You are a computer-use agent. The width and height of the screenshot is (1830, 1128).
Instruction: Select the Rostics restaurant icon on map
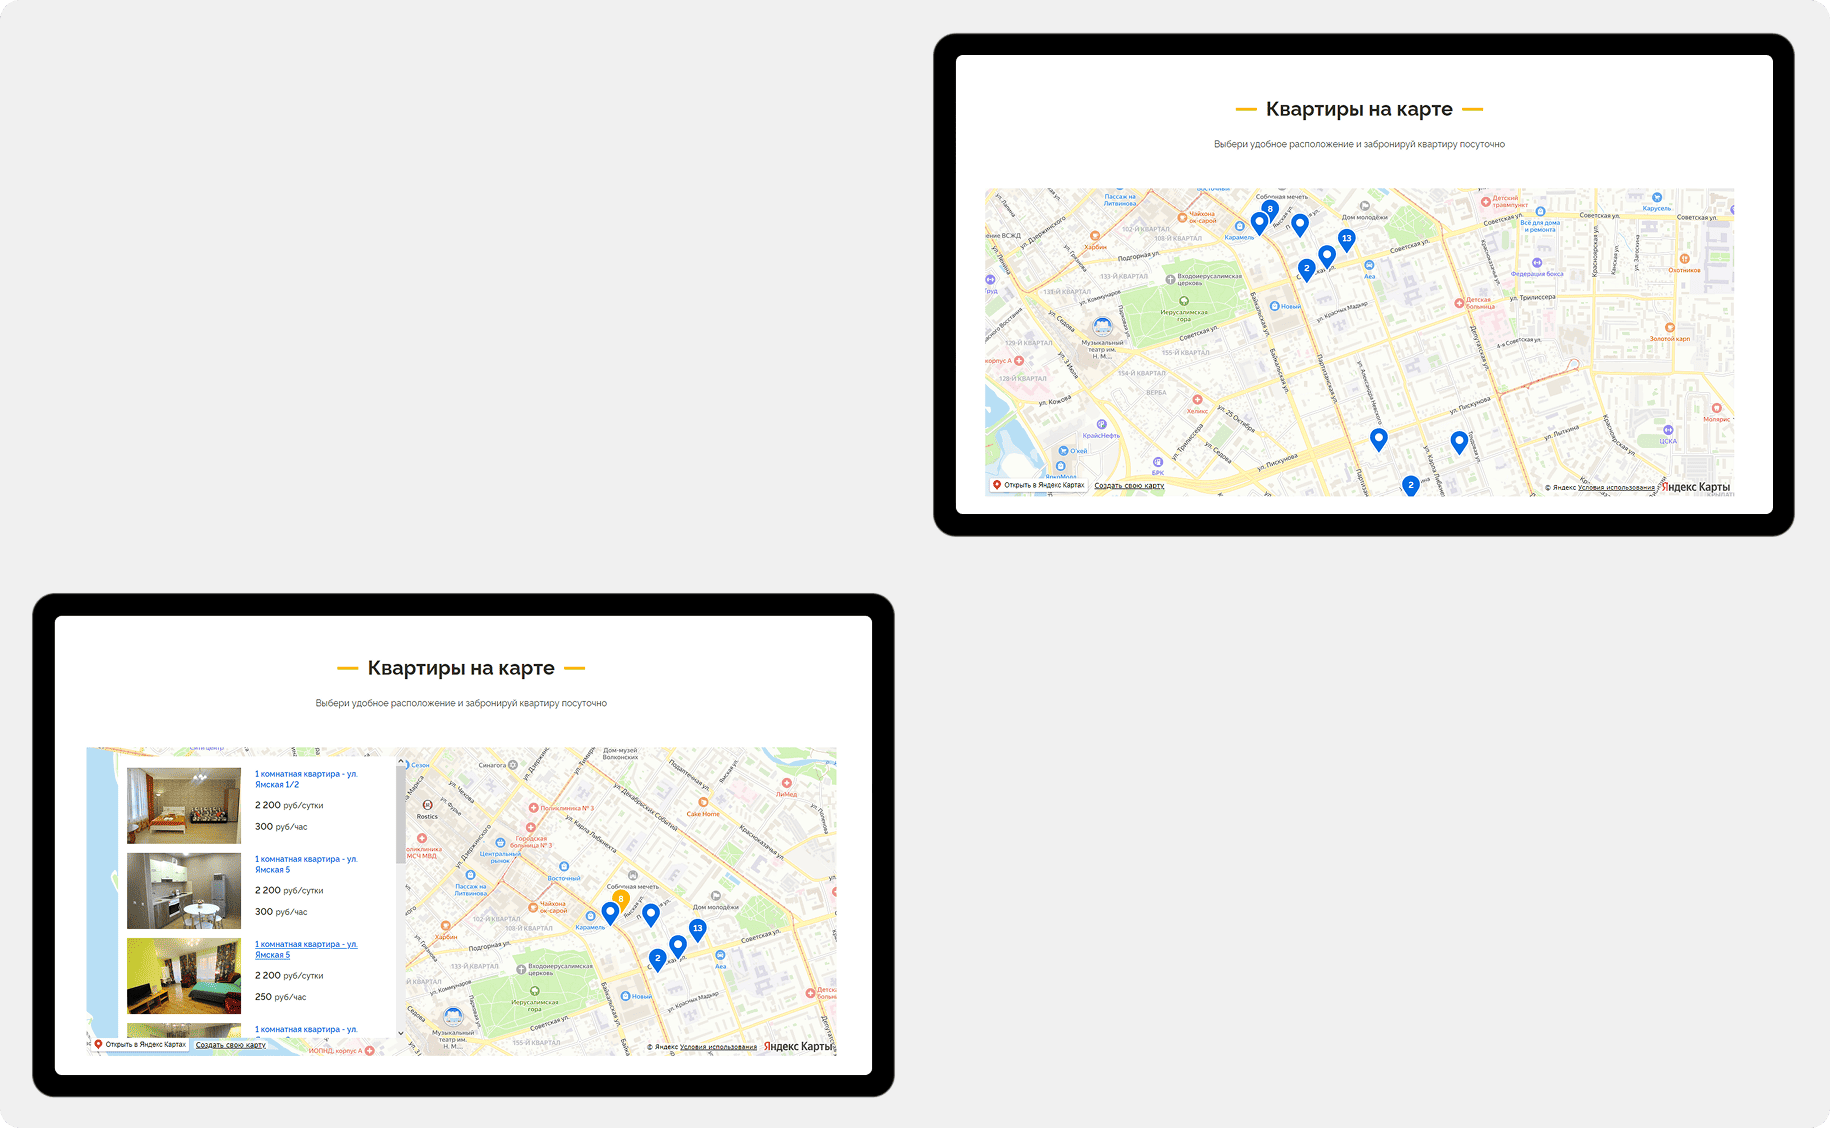click(x=427, y=805)
